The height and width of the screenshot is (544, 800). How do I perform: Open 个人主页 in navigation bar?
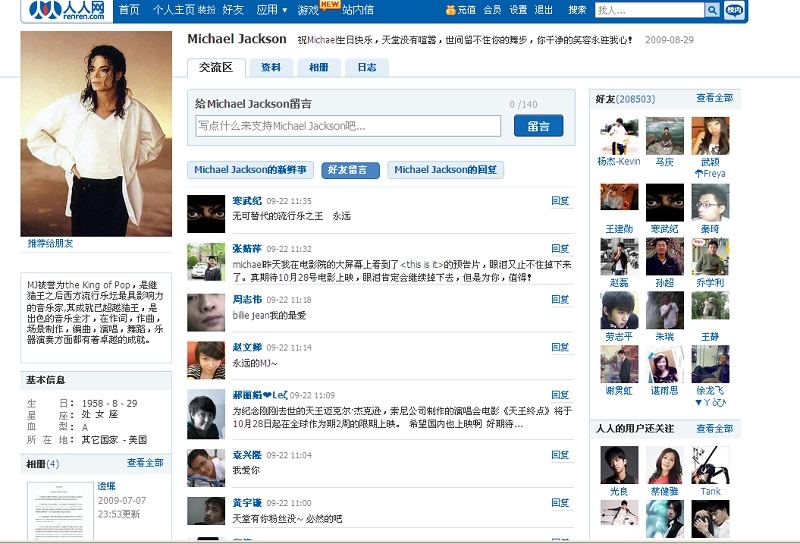(x=174, y=10)
